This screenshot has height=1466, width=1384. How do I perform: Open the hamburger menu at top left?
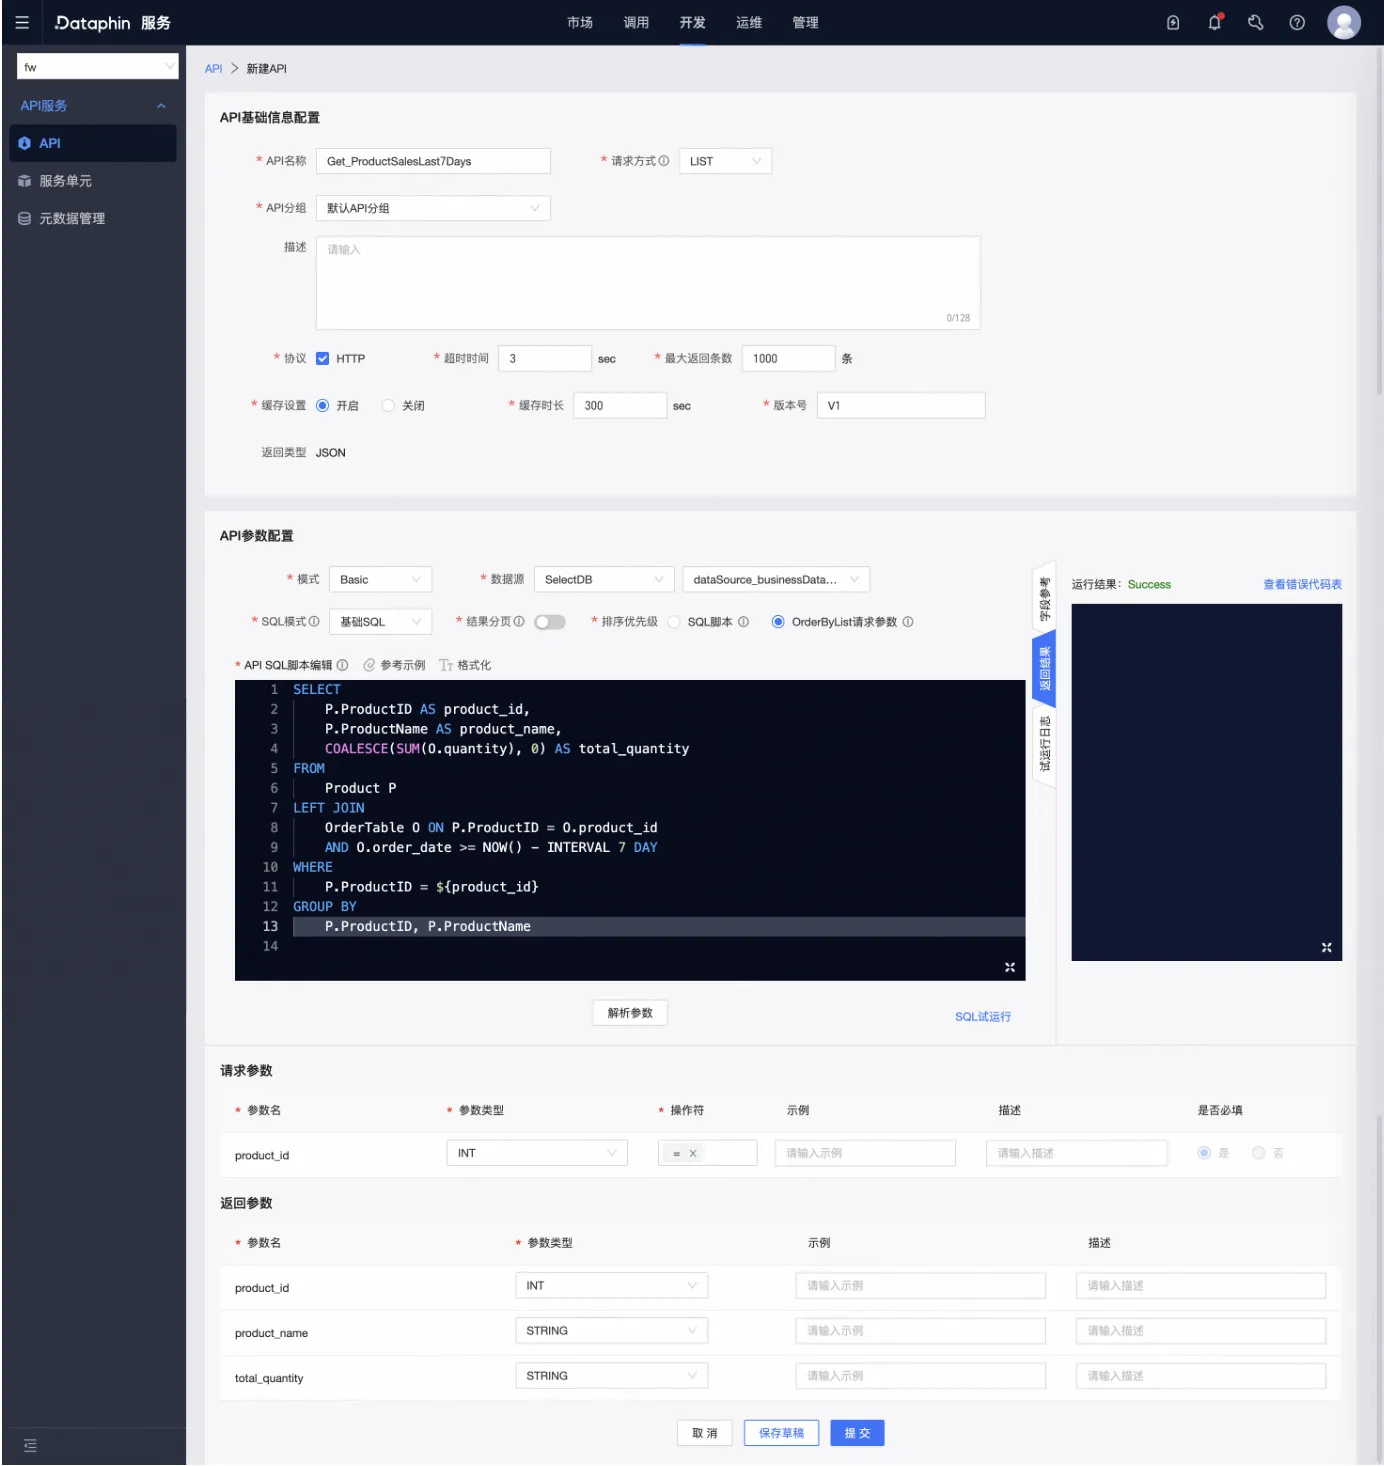coord(22,22)
